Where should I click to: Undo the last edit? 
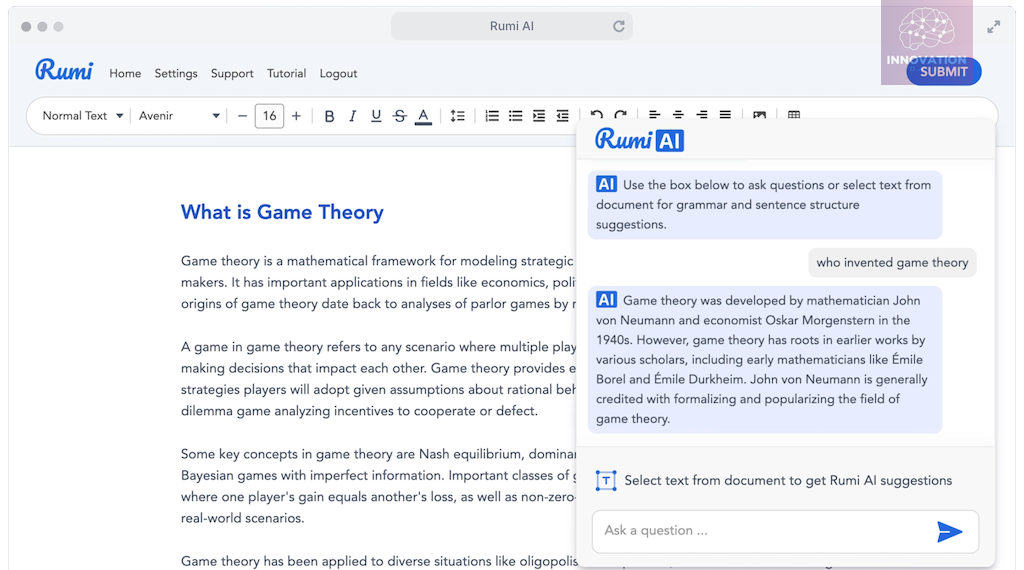[x=596, y=114]
